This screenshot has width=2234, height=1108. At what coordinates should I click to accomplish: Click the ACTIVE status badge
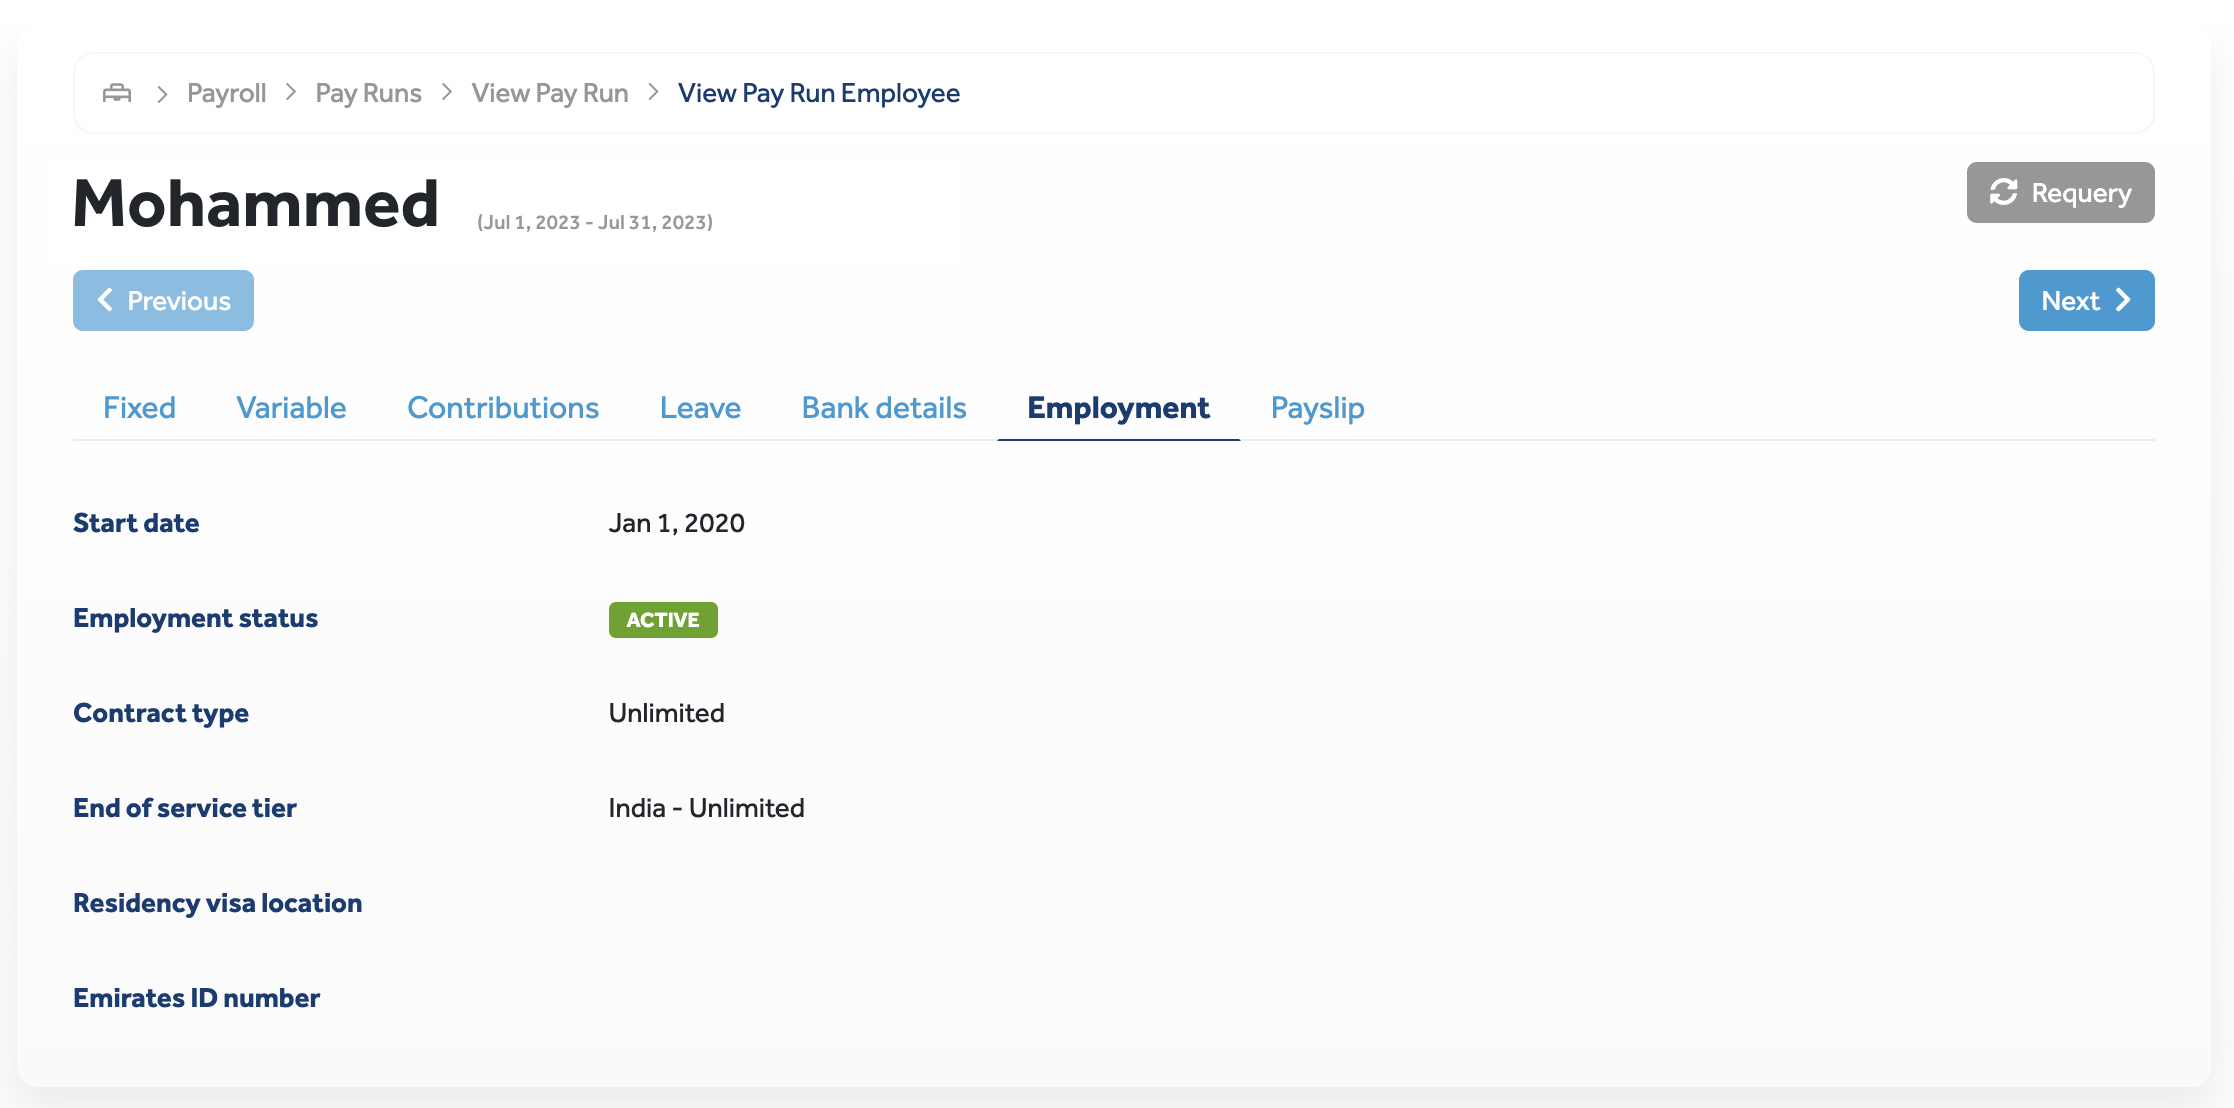pyautogui.click(x=663, y=620)
